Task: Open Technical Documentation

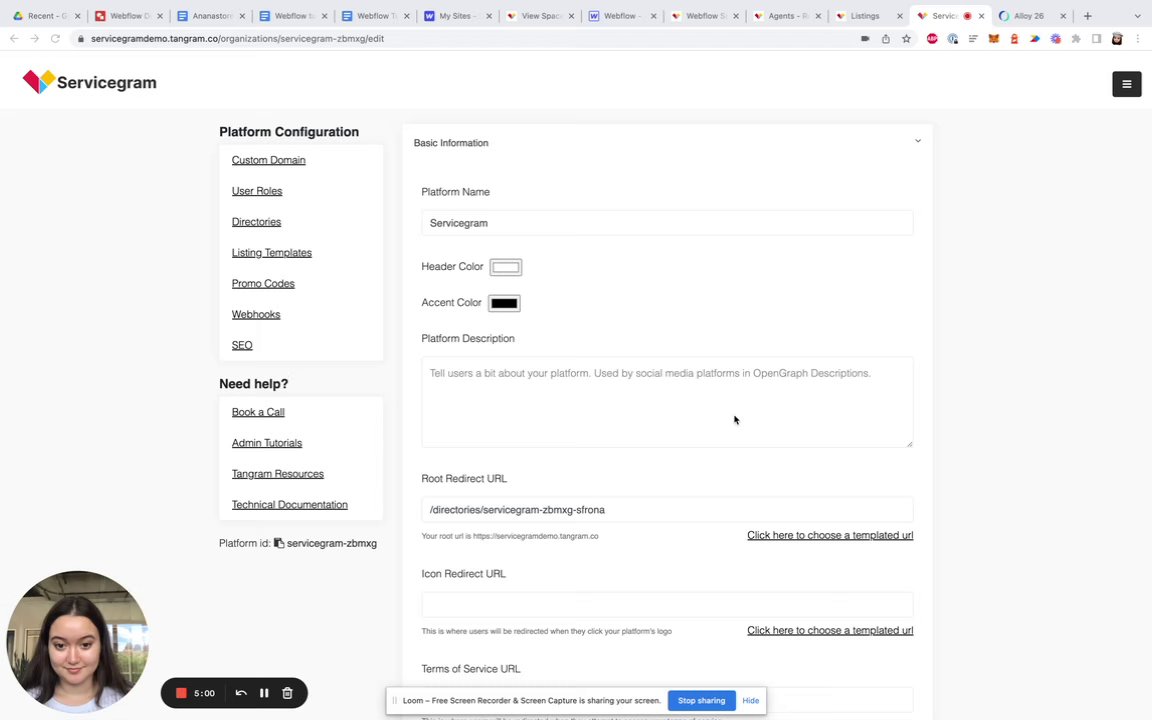Action: tap(289, 505)
